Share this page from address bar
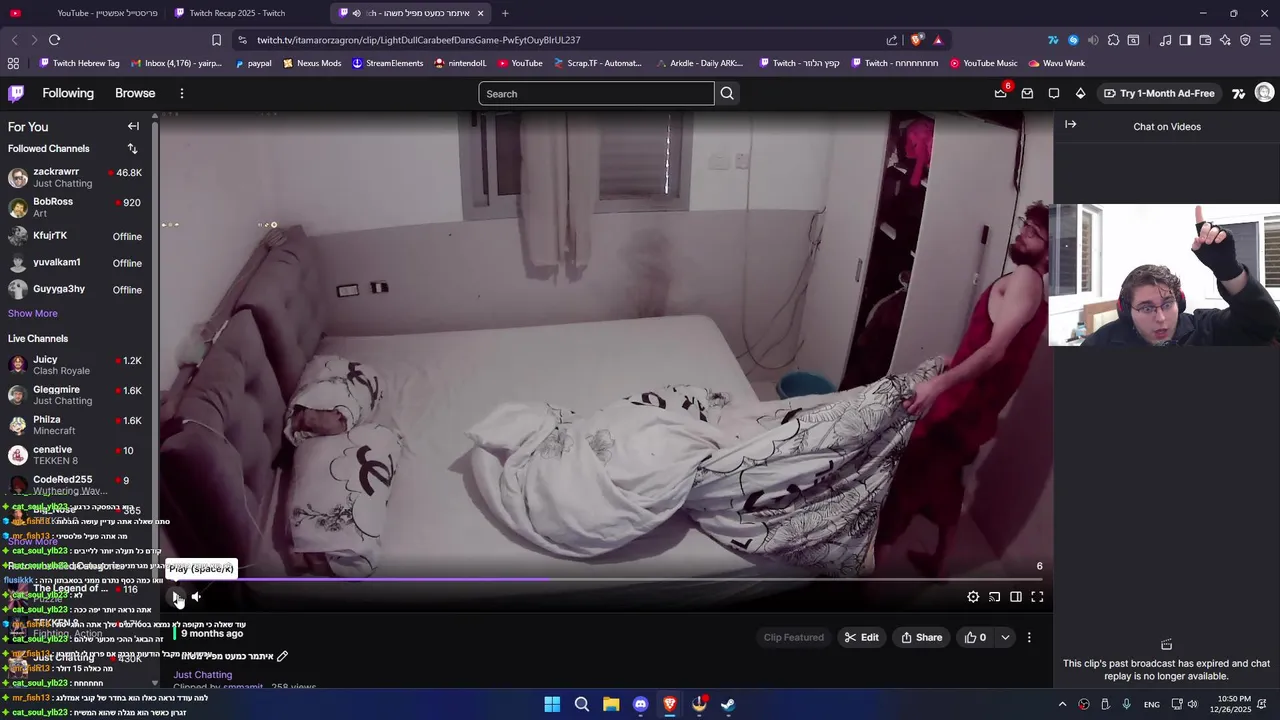Viewport: 1280px width, 720px height. coord(892,40)
